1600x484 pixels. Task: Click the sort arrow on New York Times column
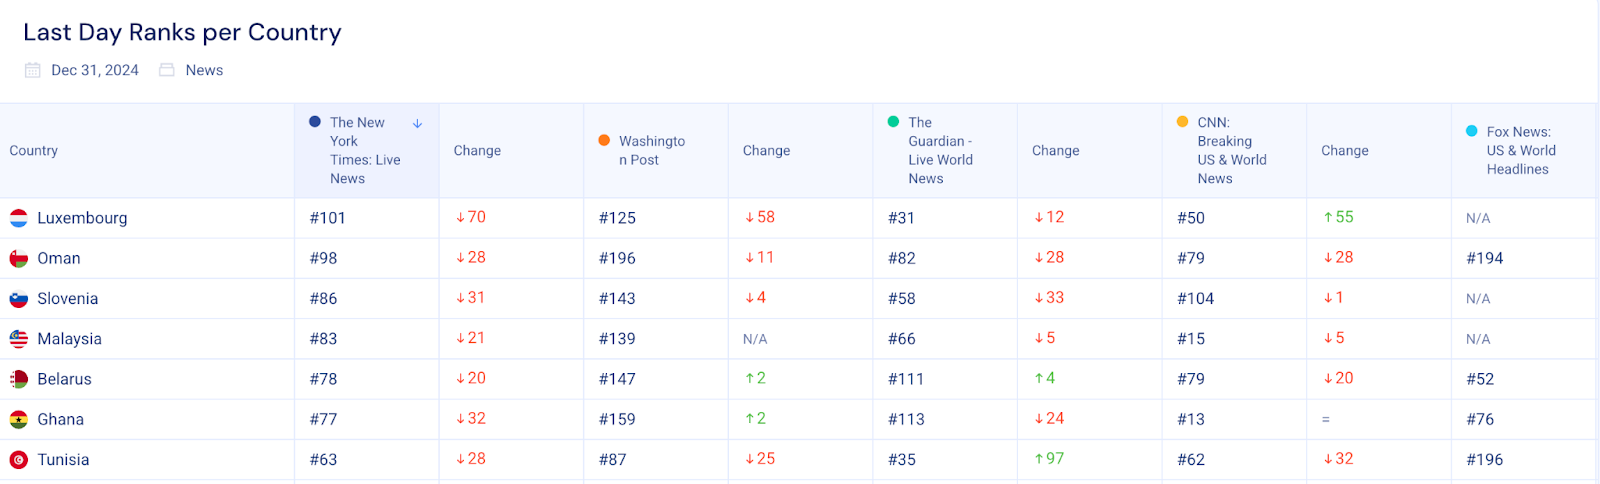(x=418, y=123)
